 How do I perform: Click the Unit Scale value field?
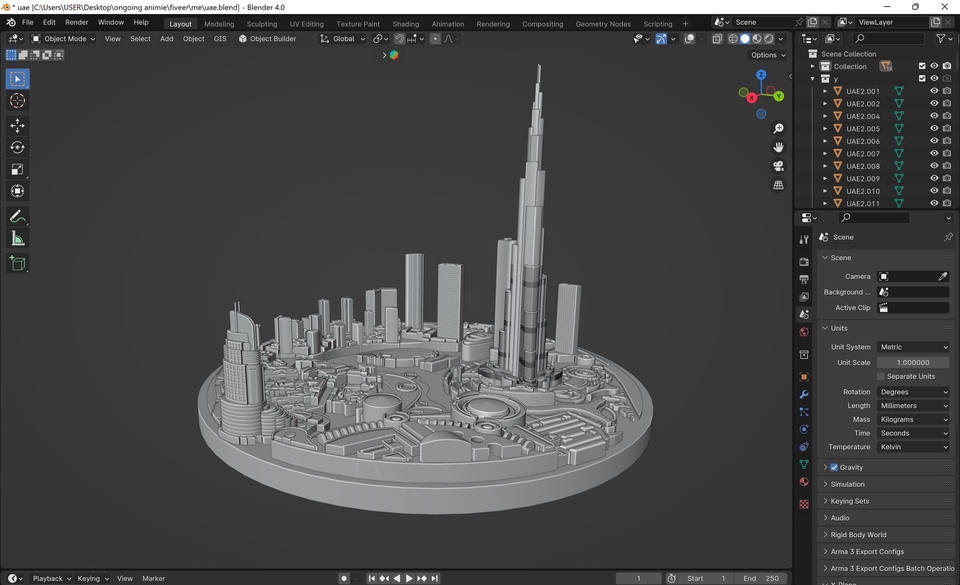913,361
